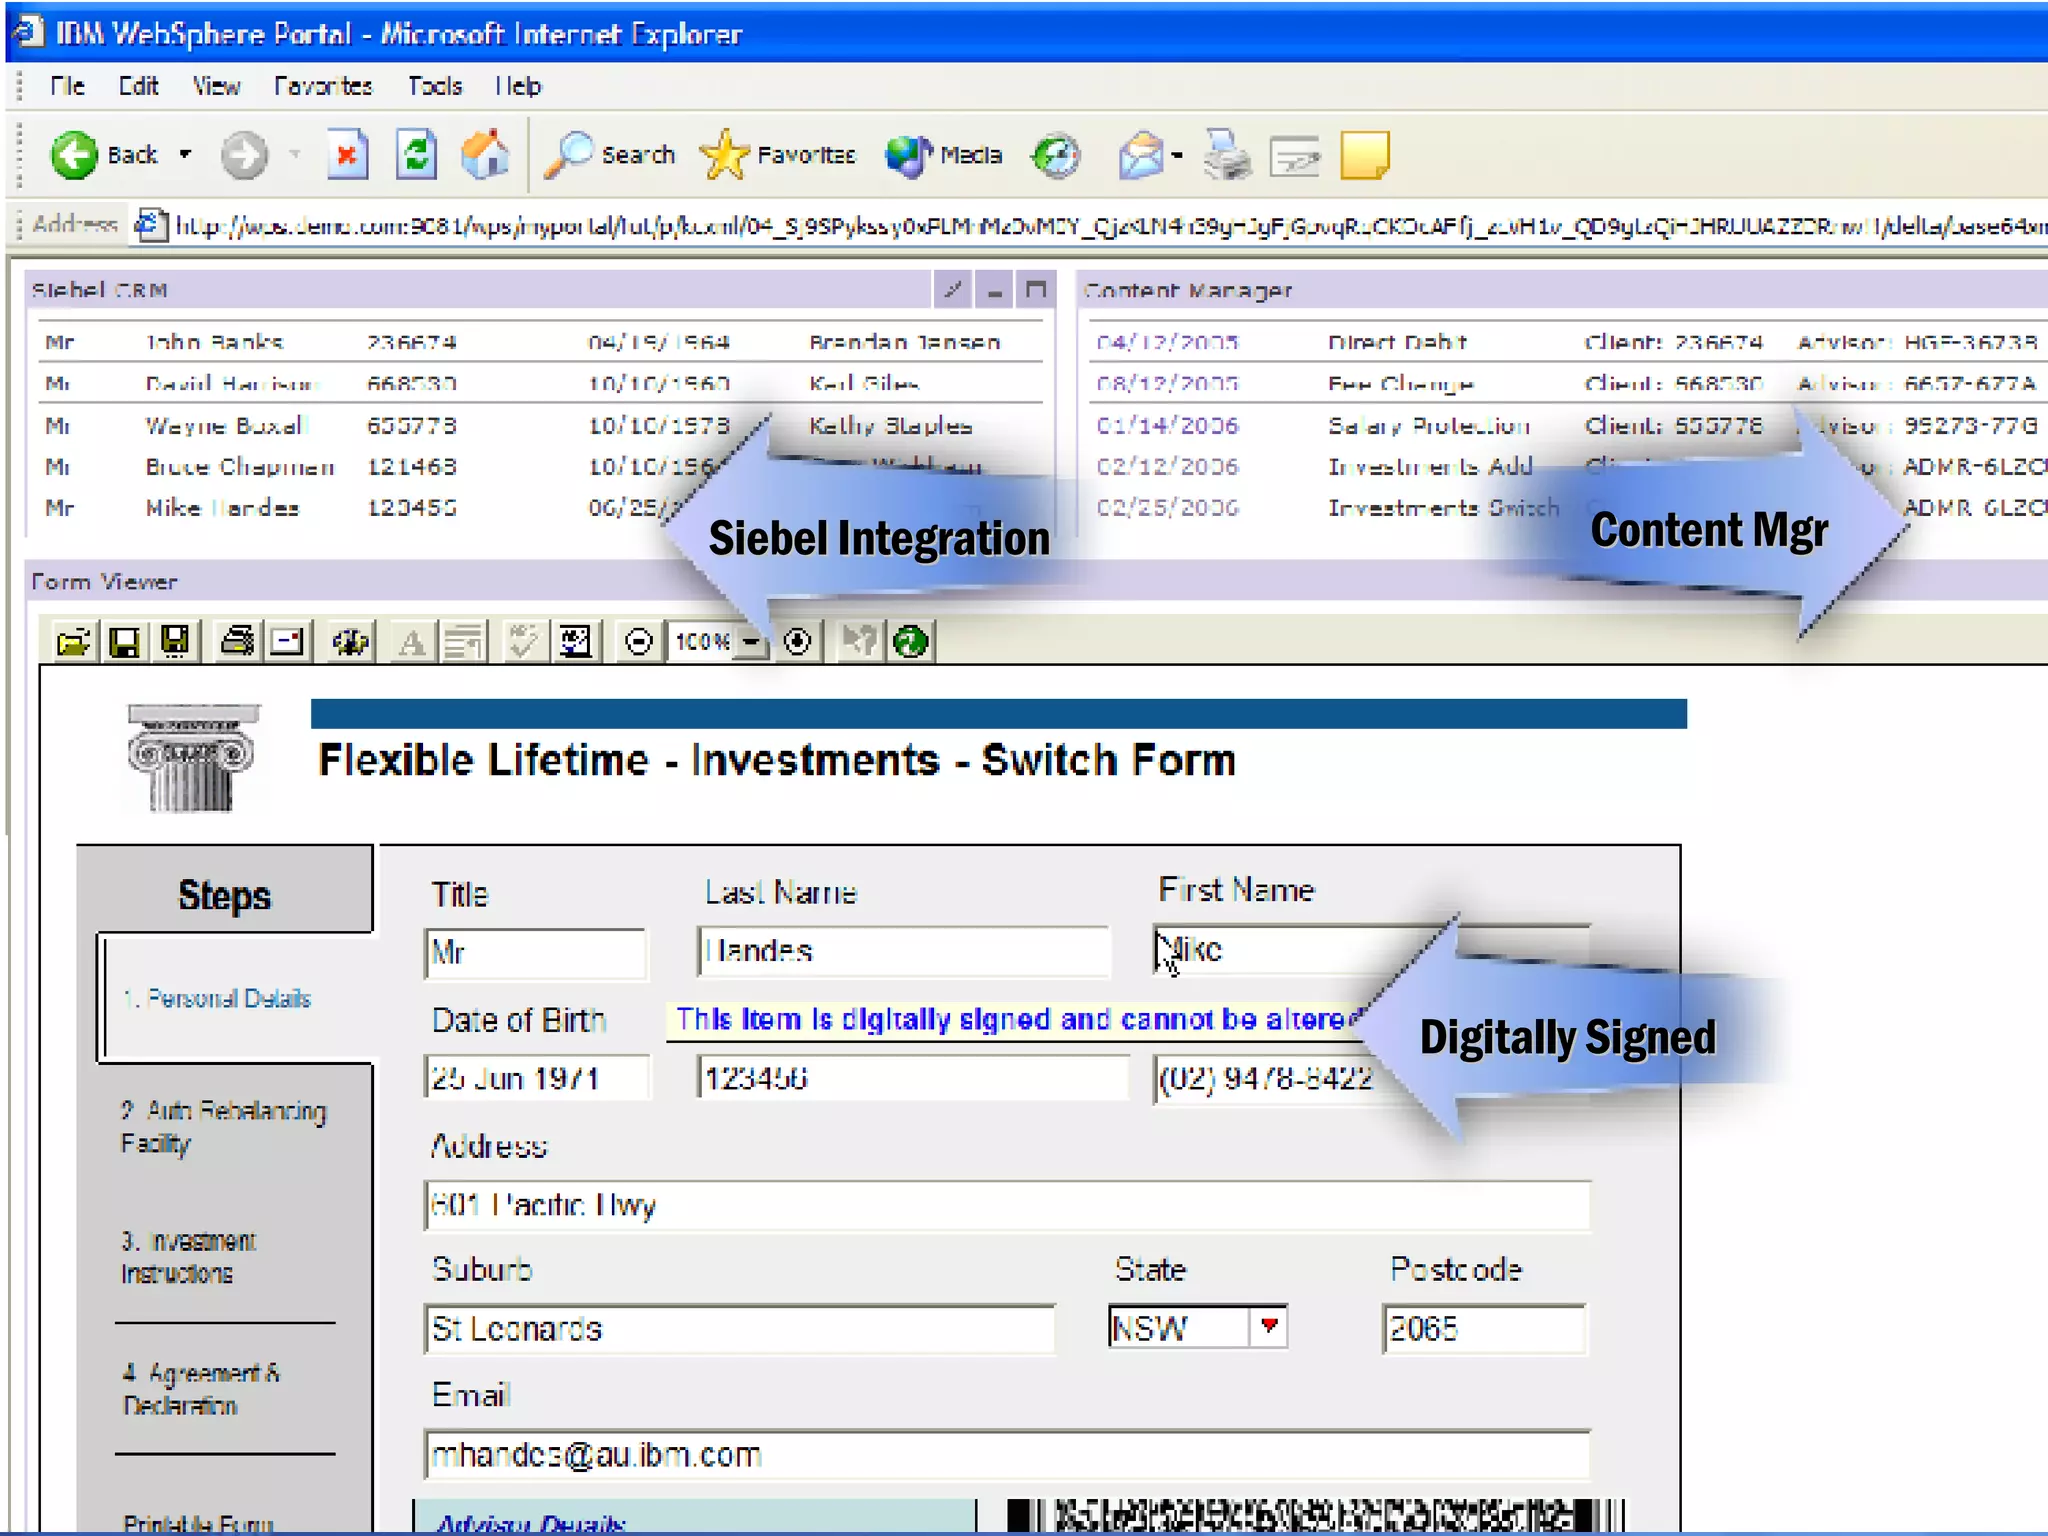
Task: Click the Siebel CRM portlet edit pencil icon
Action: 953,290
